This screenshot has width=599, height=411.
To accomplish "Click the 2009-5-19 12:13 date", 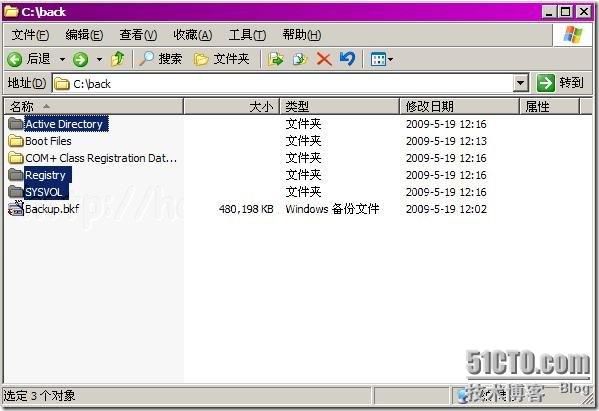I will (446, 141).
